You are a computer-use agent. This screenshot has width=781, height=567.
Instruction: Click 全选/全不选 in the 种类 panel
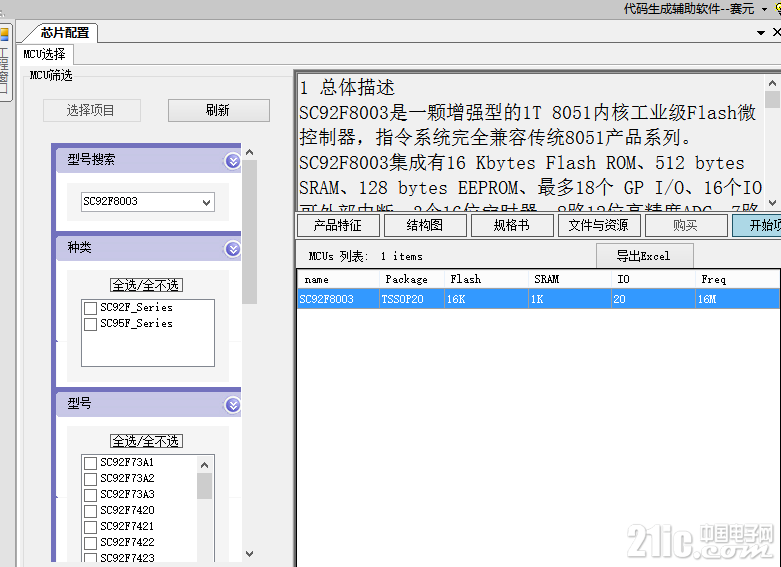tap(146, 285)
